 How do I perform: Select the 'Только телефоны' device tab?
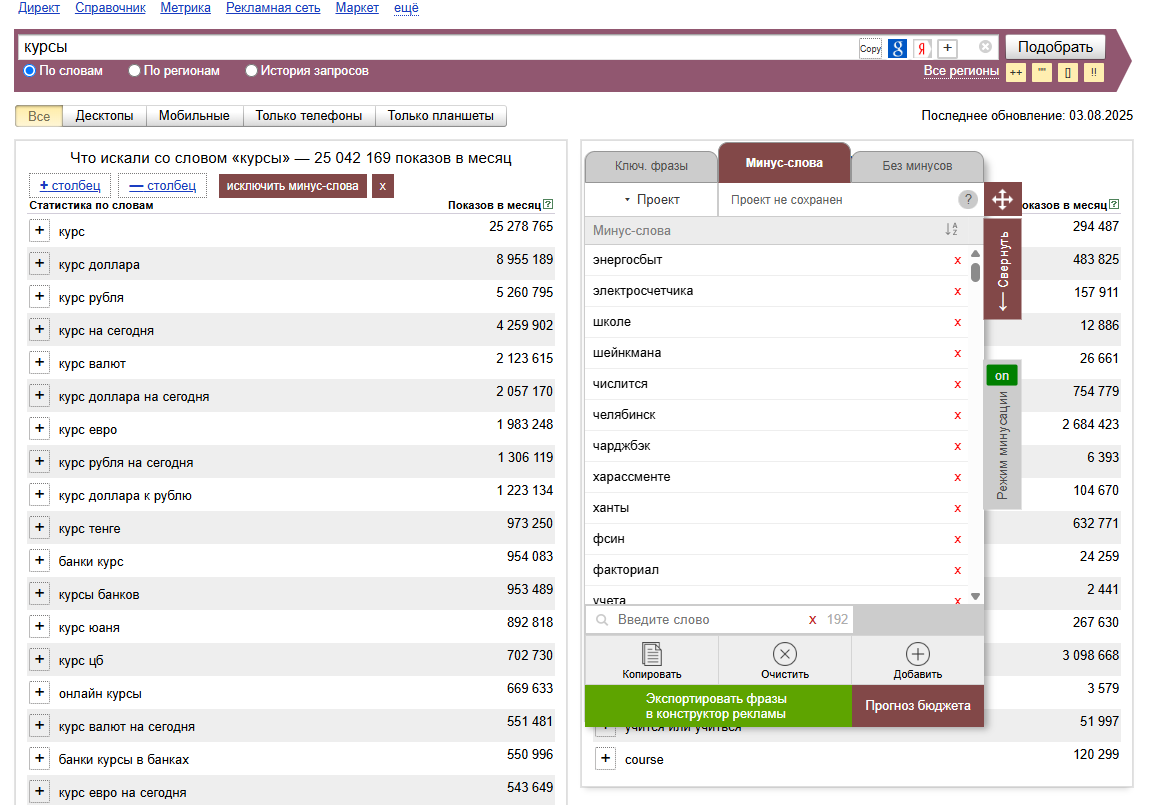coord(309,116)
